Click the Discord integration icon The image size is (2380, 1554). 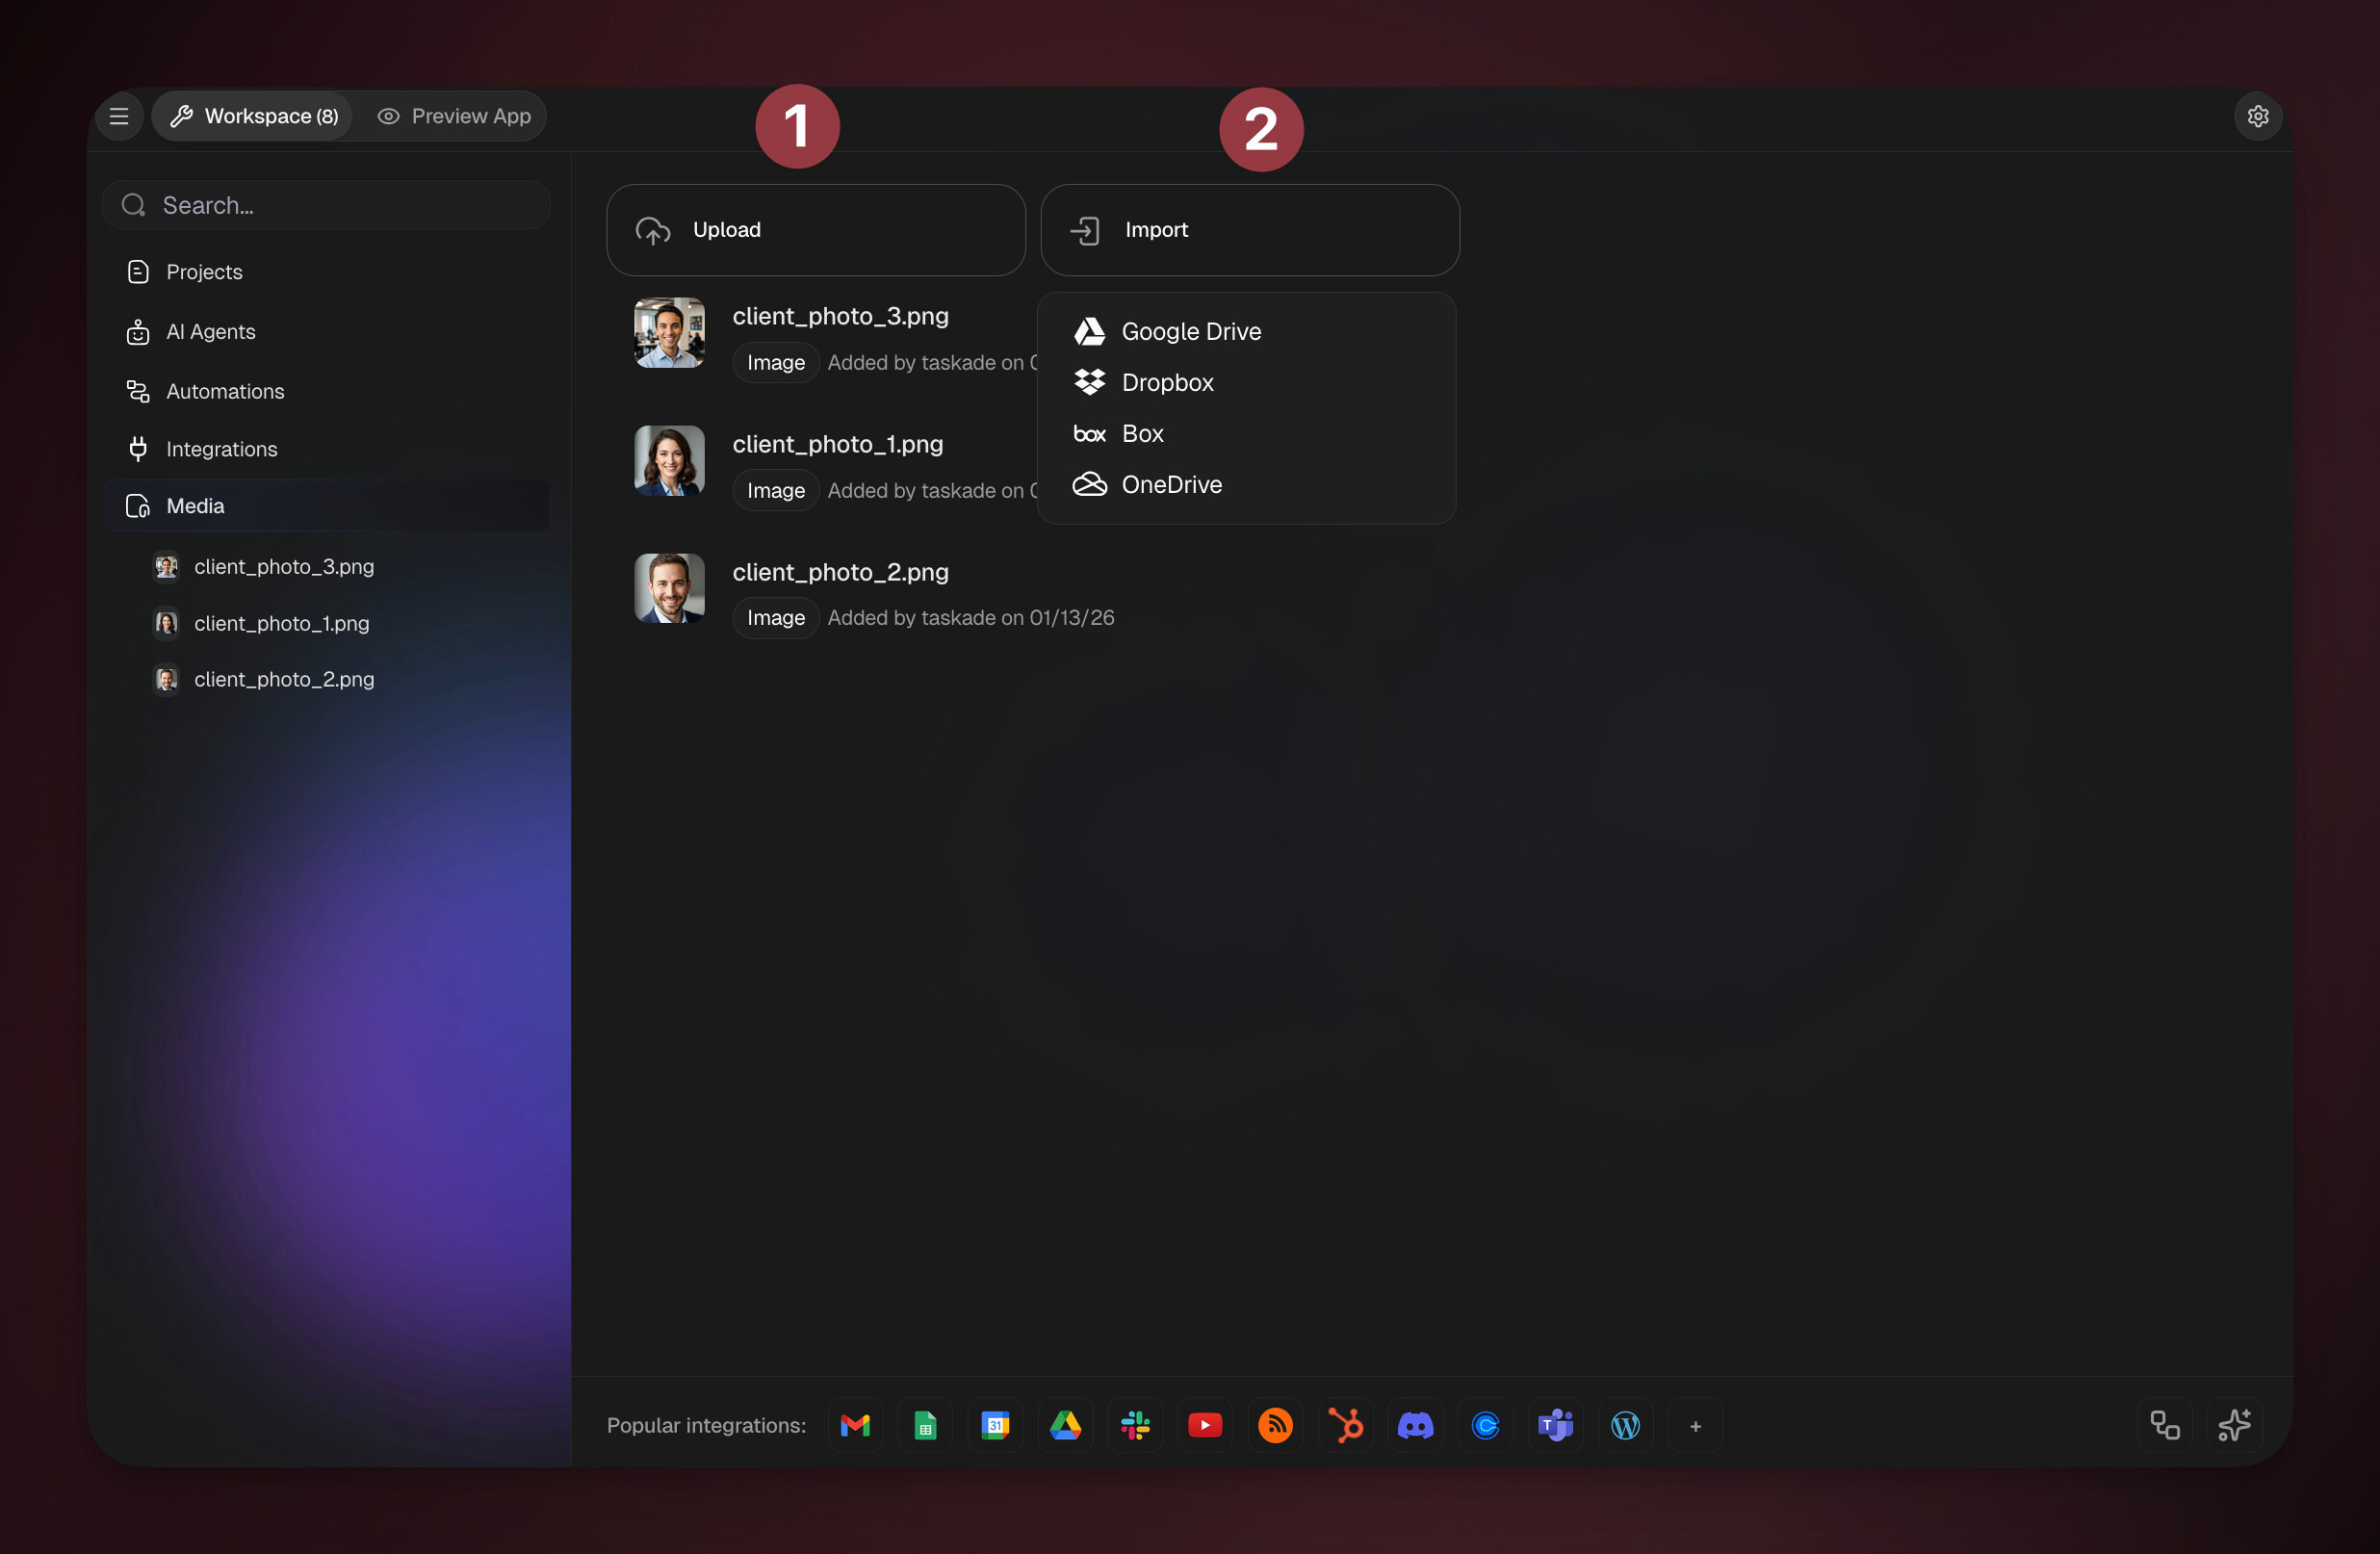(x=1415, y=1425)
